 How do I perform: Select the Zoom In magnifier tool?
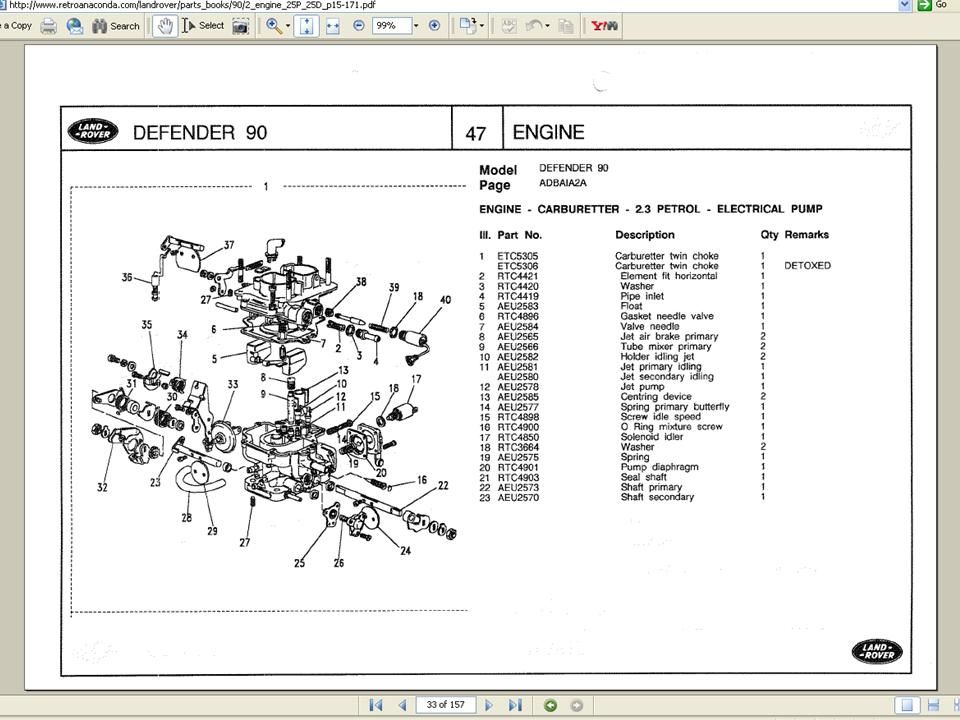click(274, 26)
